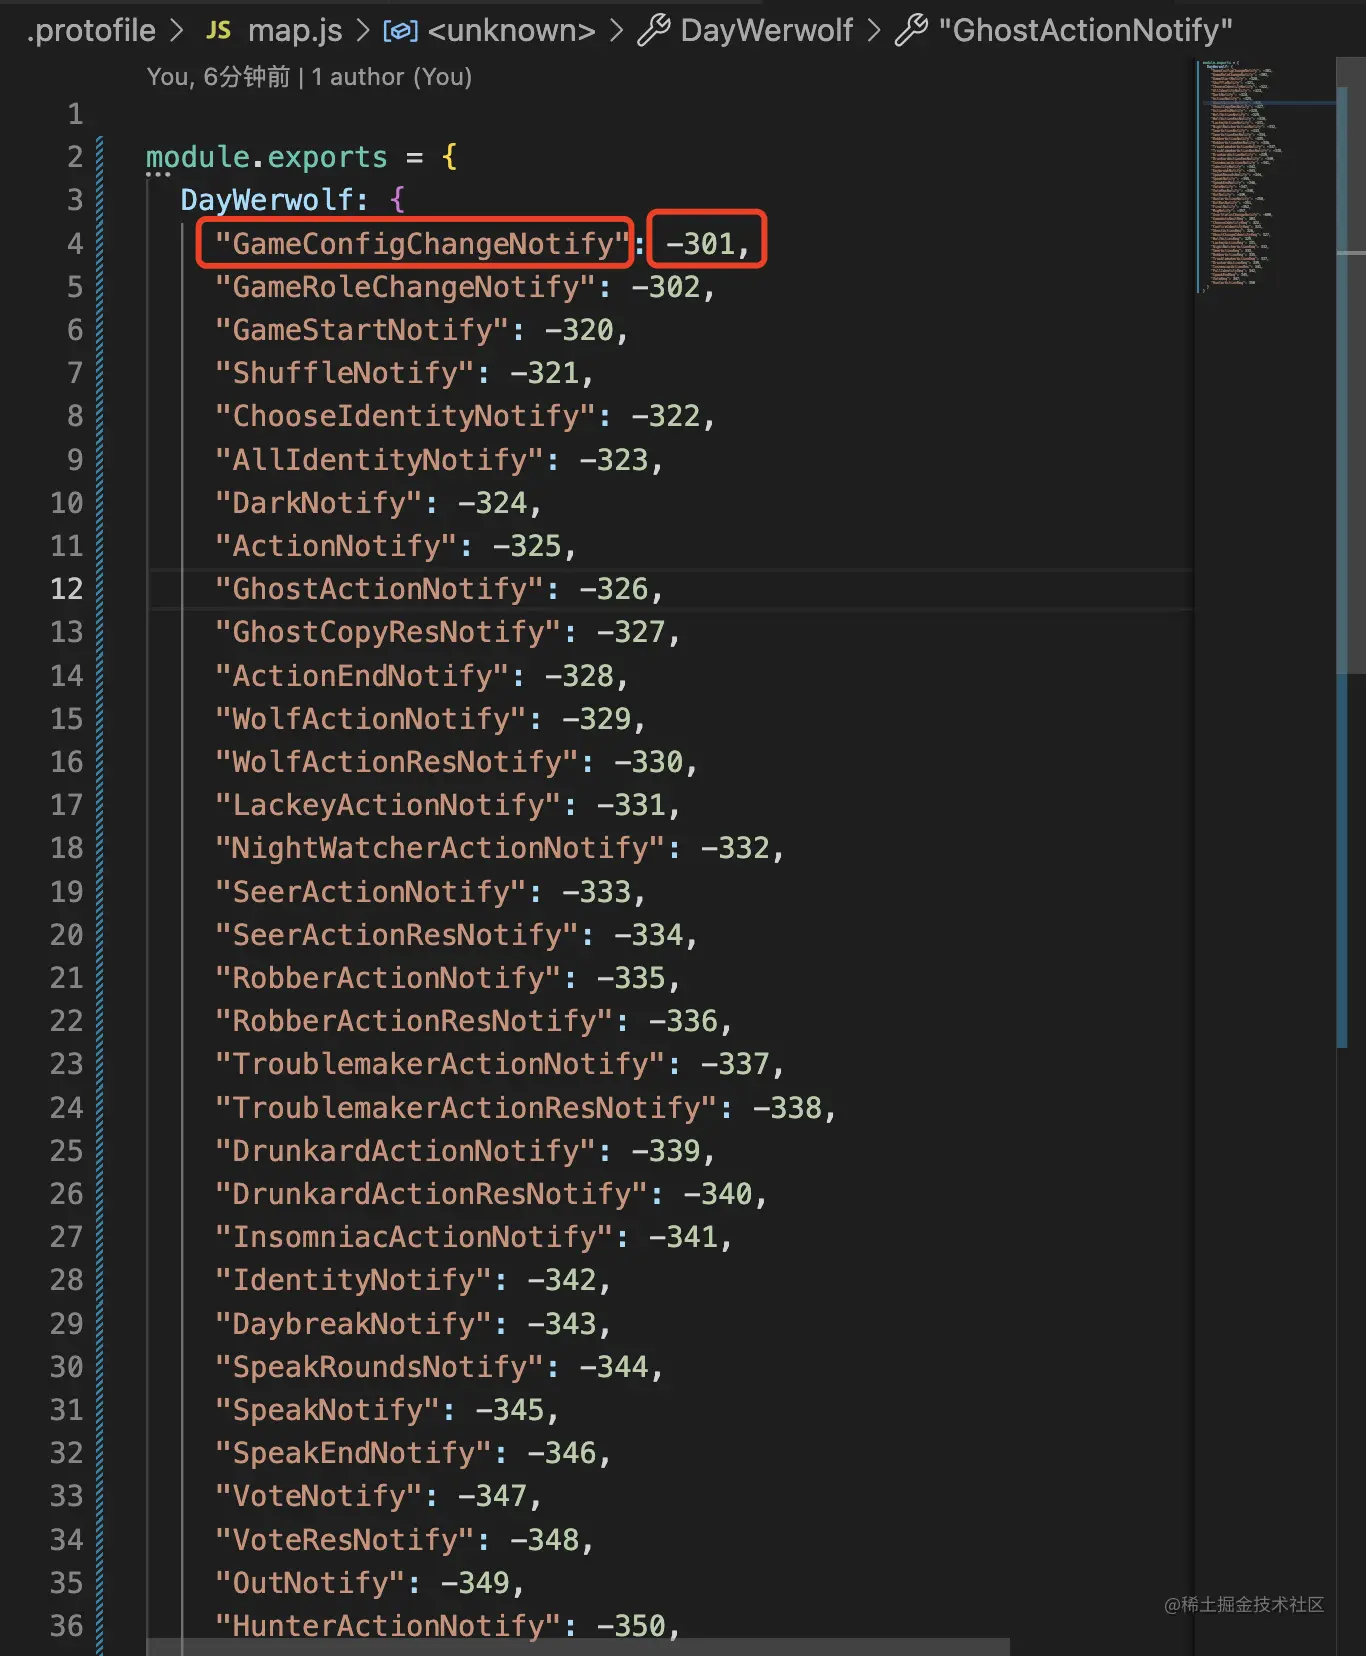
Task: Click the wrench icon before DayWerwolf
Action: (x=653, y=31)
